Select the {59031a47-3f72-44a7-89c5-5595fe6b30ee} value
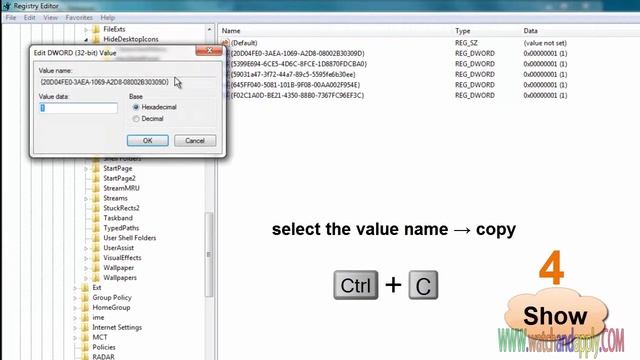This screenshot has width=640, height=360. click(293, 74)
